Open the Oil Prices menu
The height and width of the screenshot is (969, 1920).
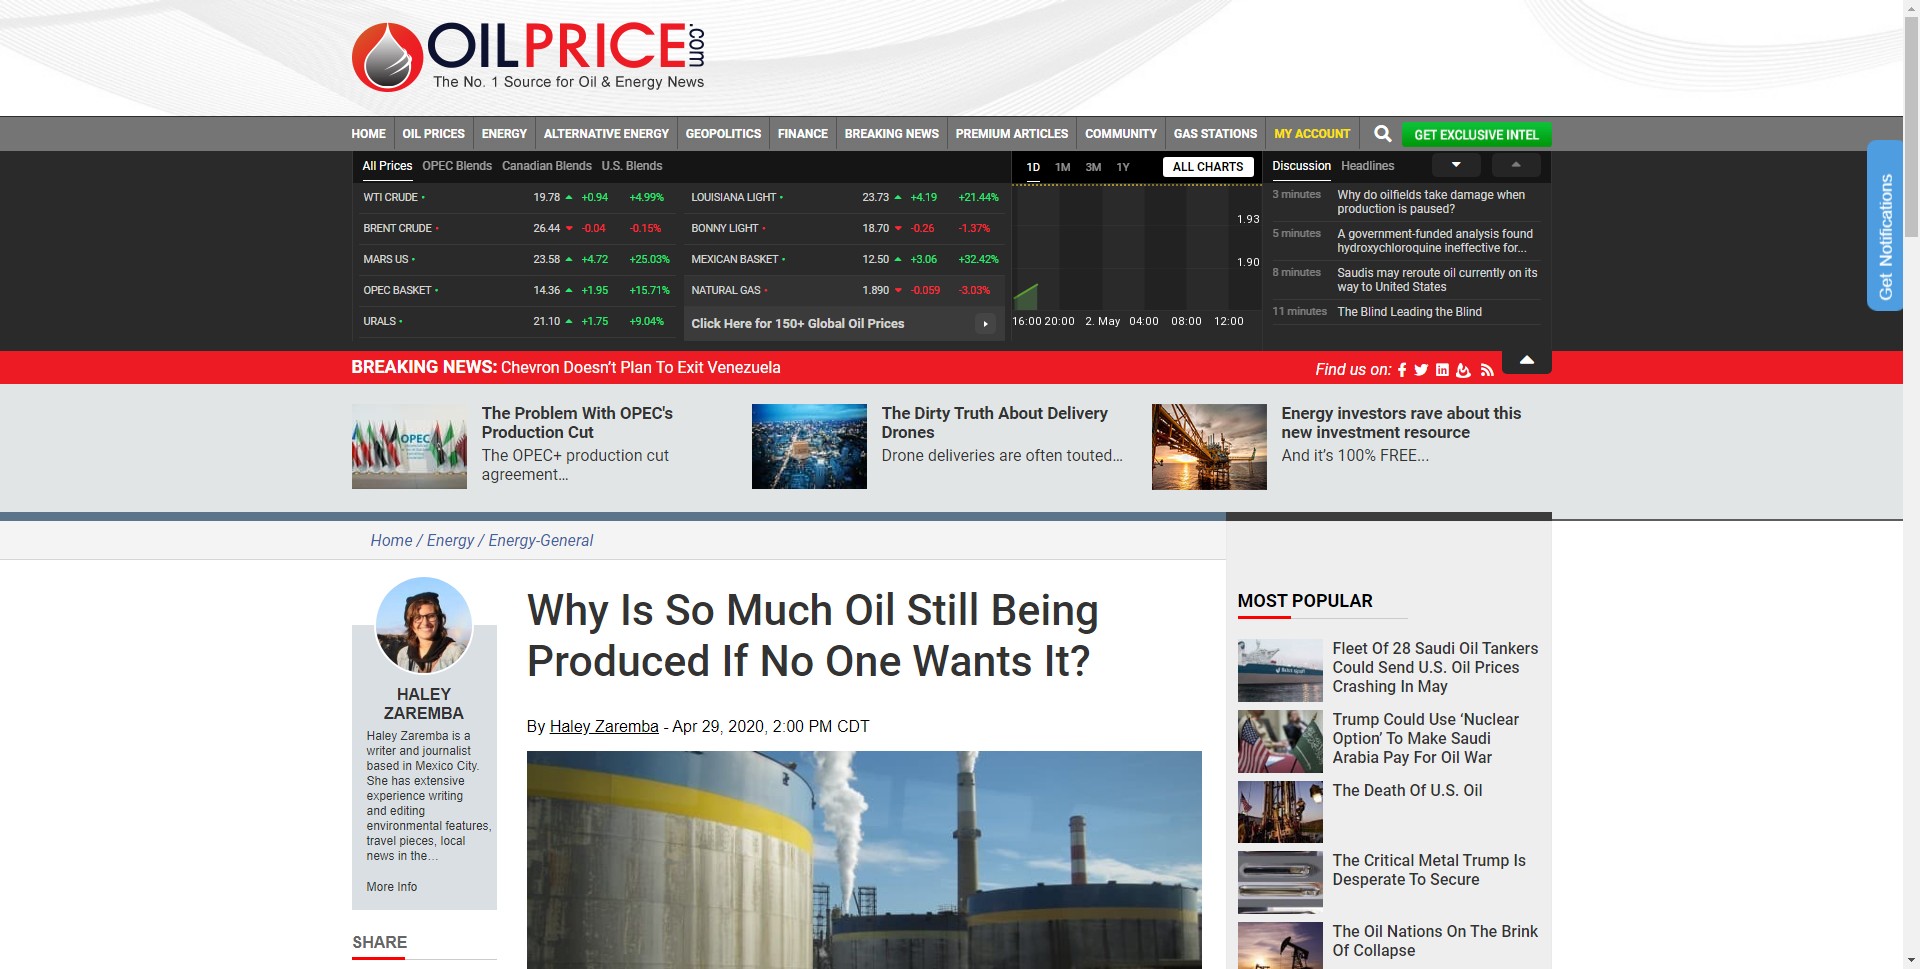[433, 134]
